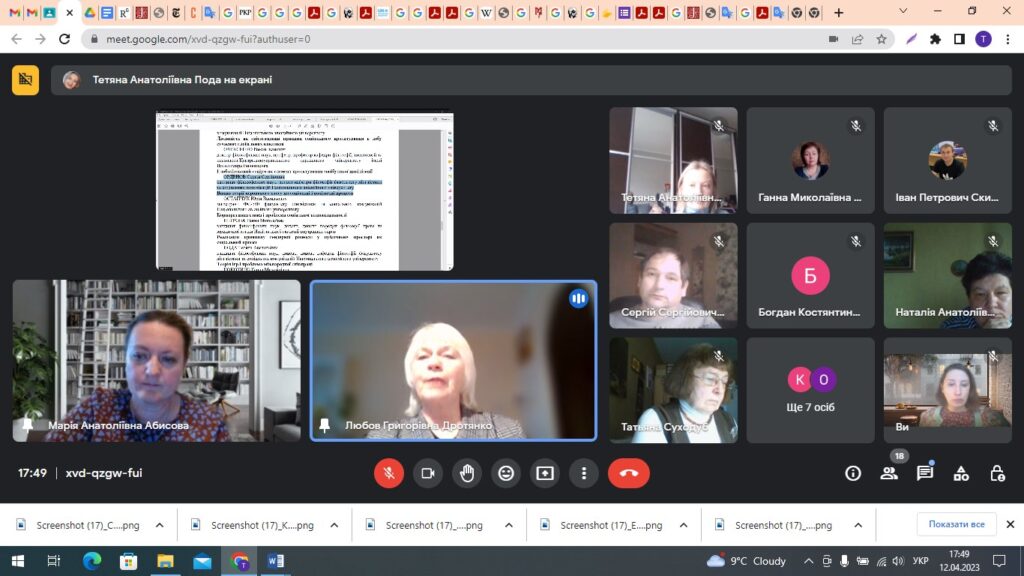The width and height of the screenshot is (1024, 576).
Task: Unmute the microphone in the call bar
Action: pyautogui.click(x=389, y=473)
